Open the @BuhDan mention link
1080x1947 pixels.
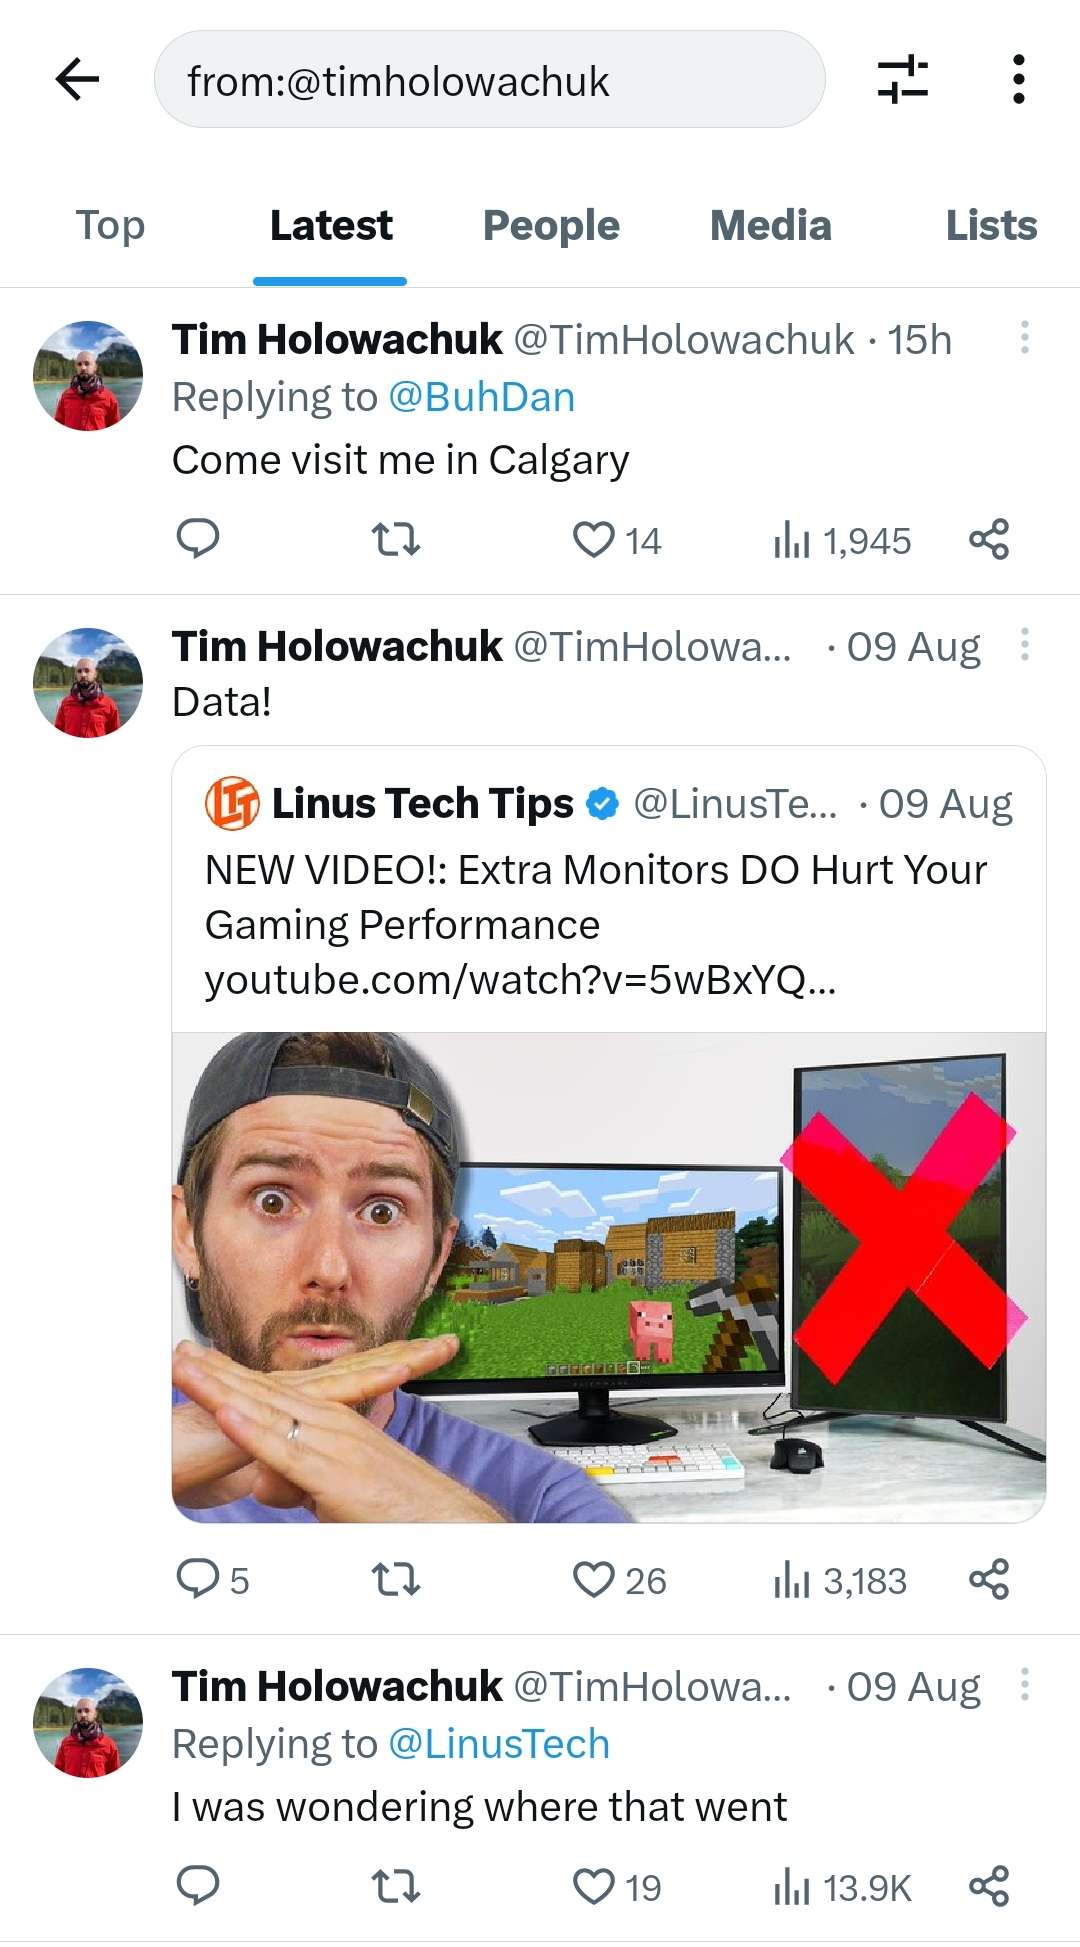pos(481,397)
